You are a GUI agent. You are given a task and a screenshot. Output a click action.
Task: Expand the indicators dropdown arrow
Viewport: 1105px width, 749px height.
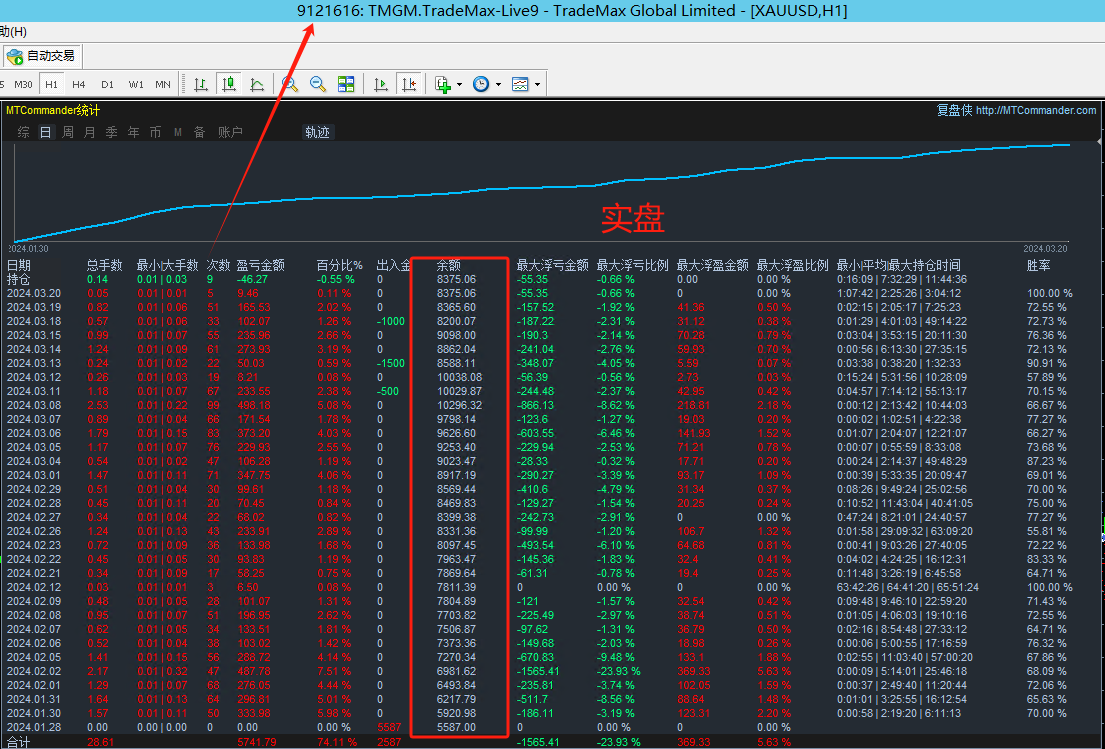pos(459,85)
